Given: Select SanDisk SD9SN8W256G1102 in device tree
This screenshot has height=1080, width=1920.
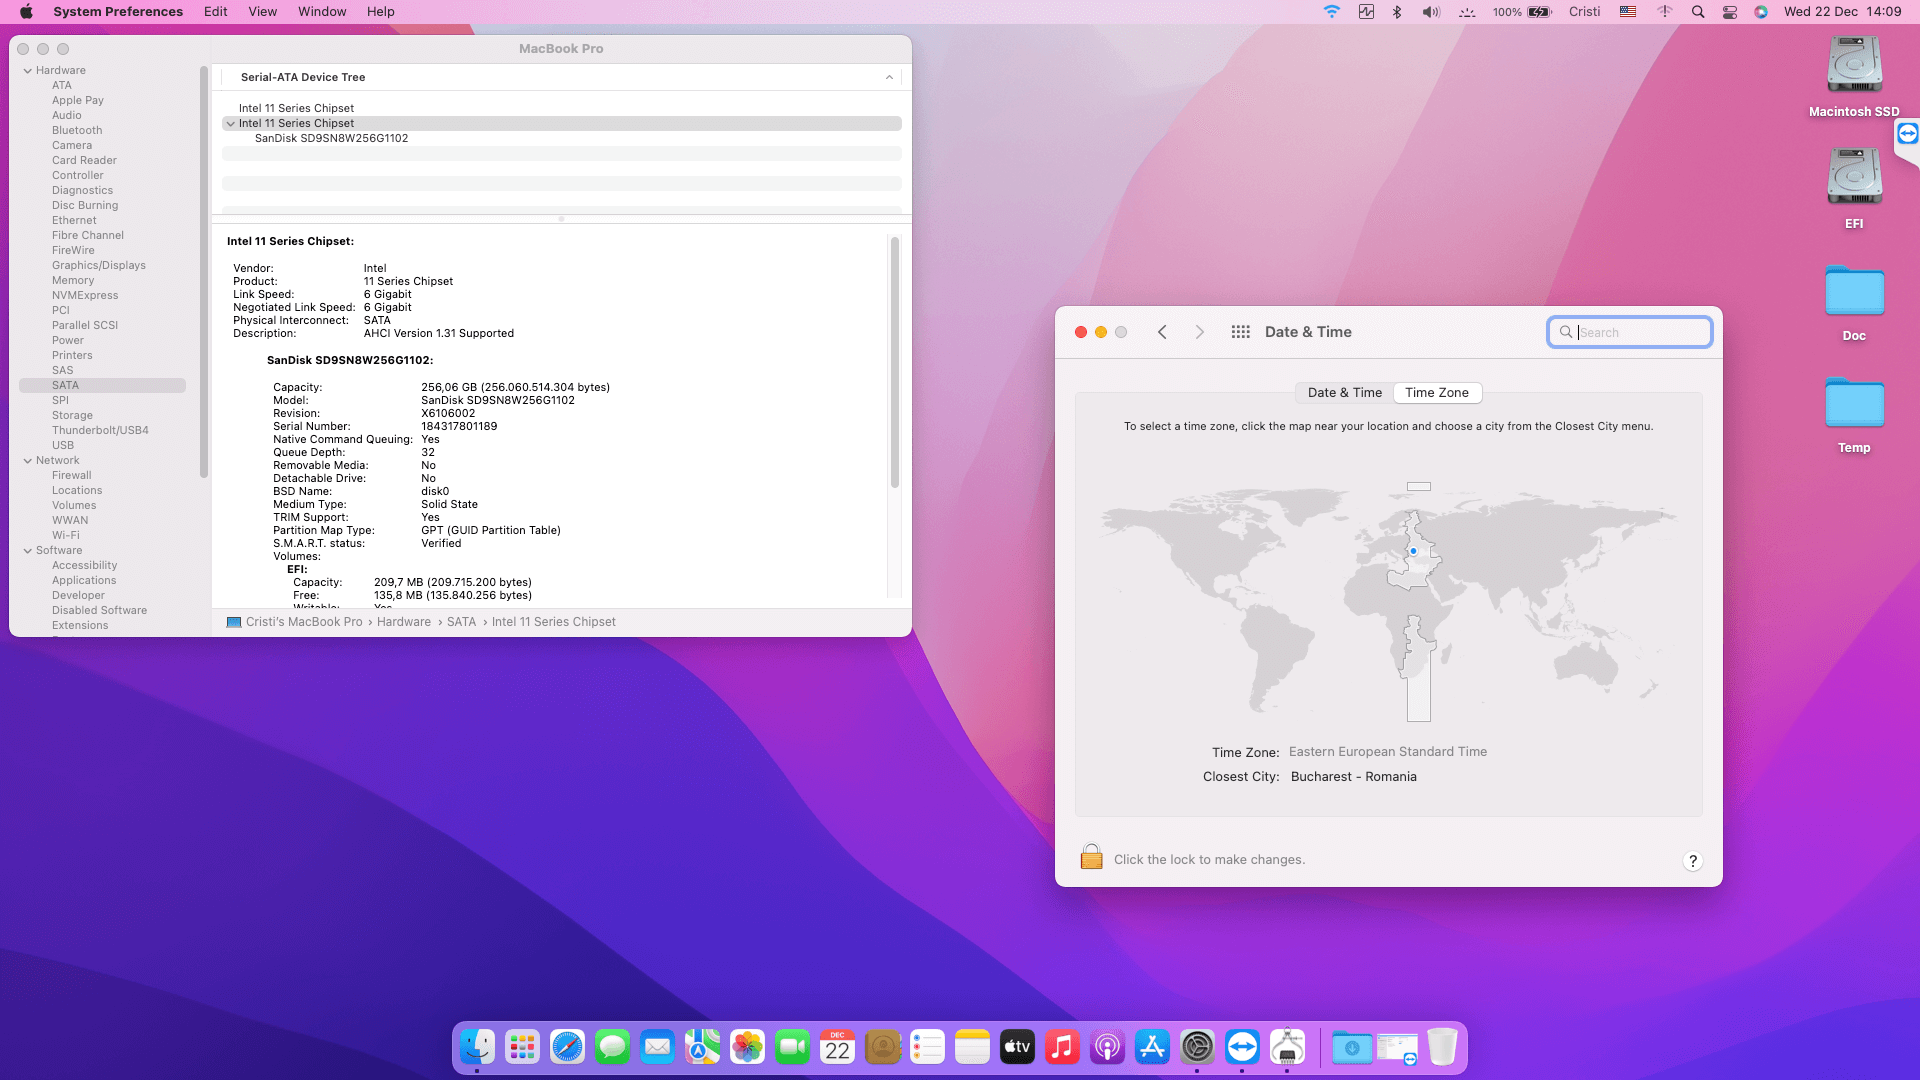Looking at the screenshot, I should tap(331, 139).
